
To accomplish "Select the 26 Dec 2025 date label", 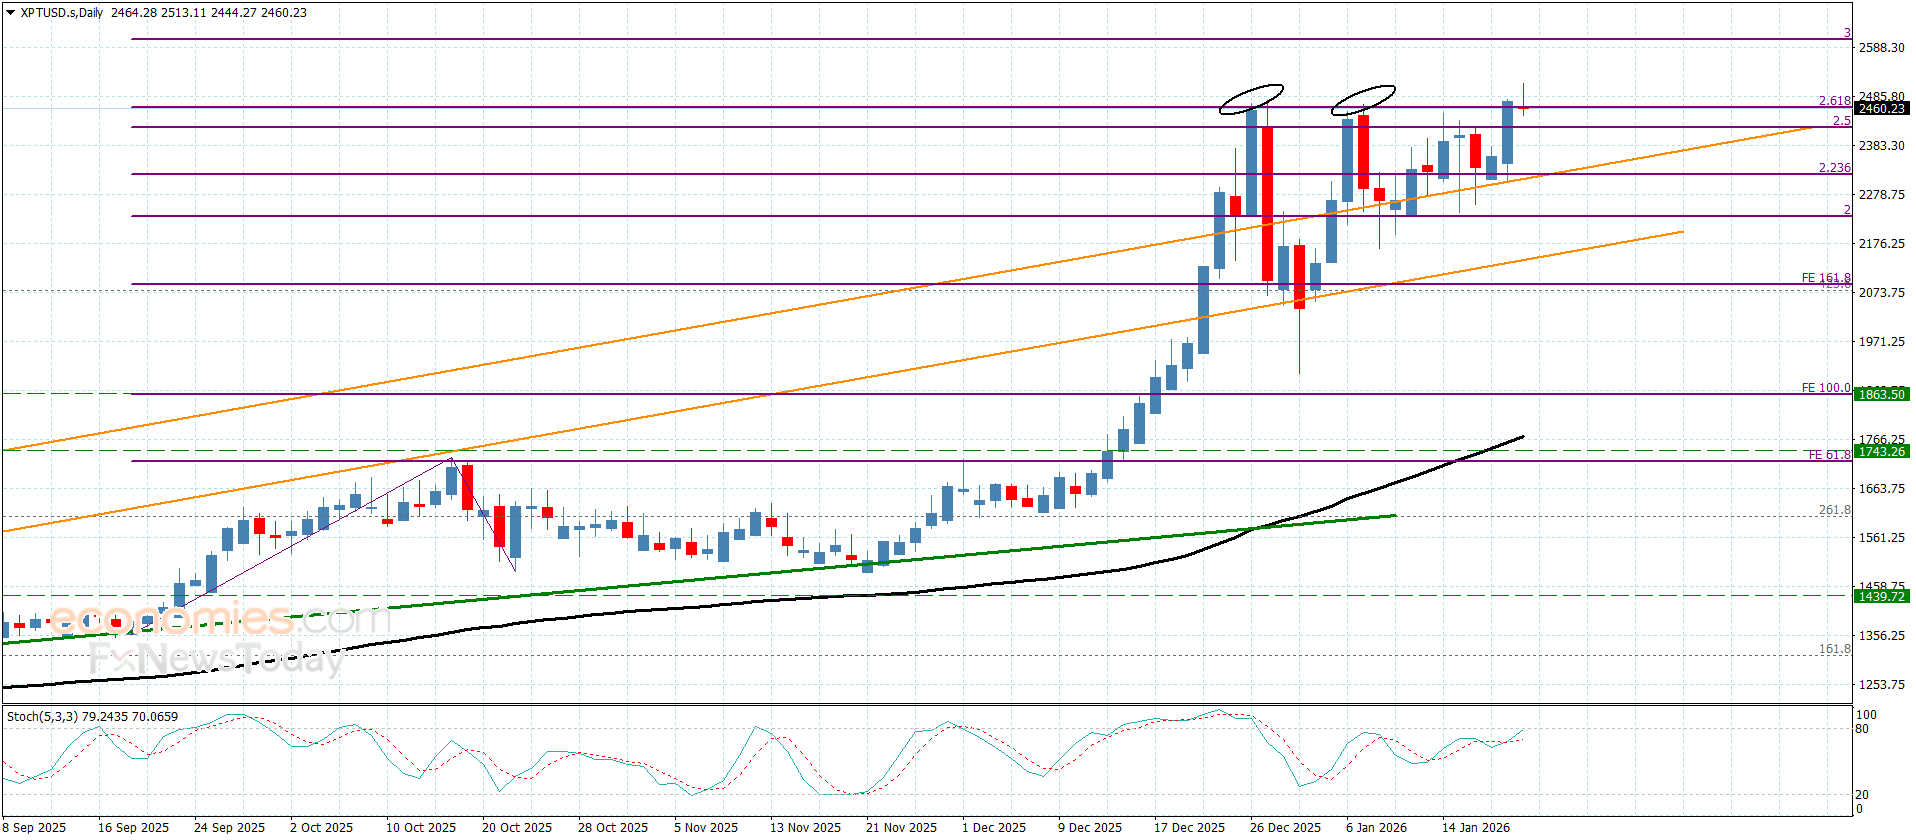I will pyautogui.click(x=1285, y=827).
